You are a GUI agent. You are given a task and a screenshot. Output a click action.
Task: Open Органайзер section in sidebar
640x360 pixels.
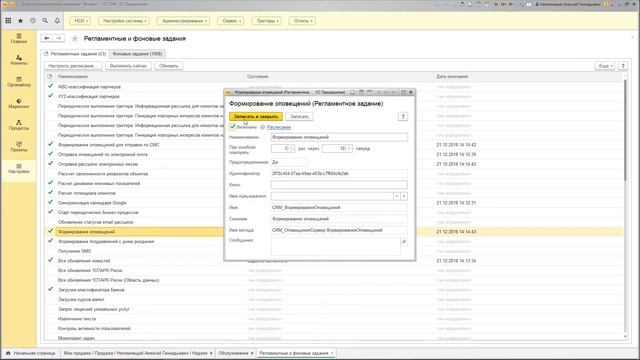point(19,82)
